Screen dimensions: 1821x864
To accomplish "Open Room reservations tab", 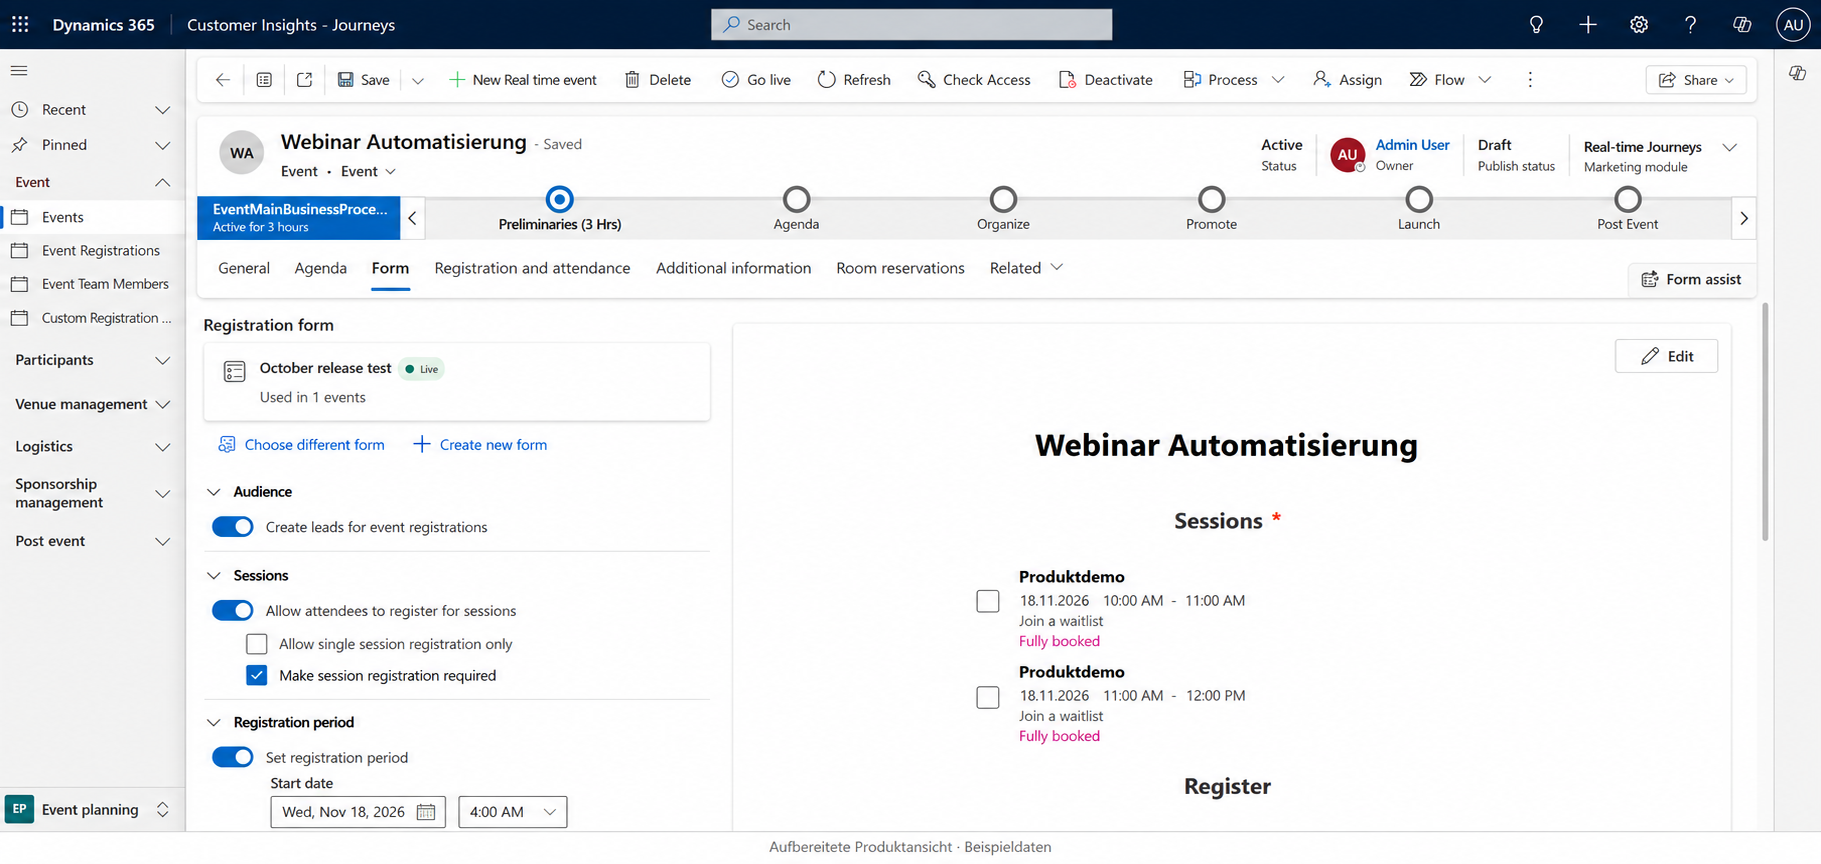I will [x=900, y=268].
